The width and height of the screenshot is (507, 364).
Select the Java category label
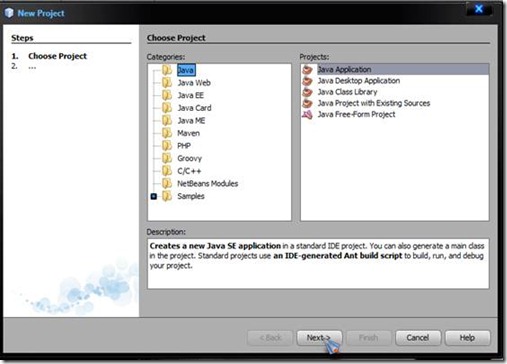[186, 70]
